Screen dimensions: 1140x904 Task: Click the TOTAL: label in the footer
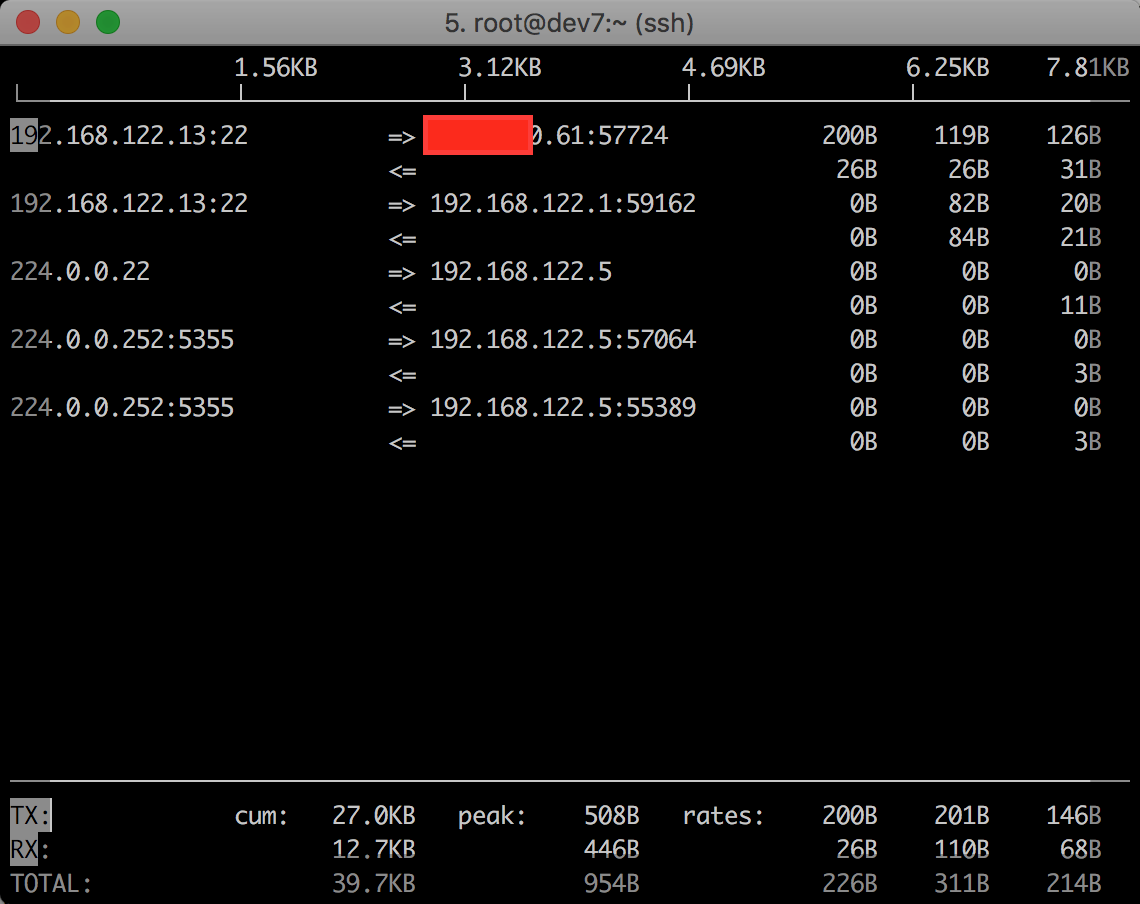click(51, 884)
